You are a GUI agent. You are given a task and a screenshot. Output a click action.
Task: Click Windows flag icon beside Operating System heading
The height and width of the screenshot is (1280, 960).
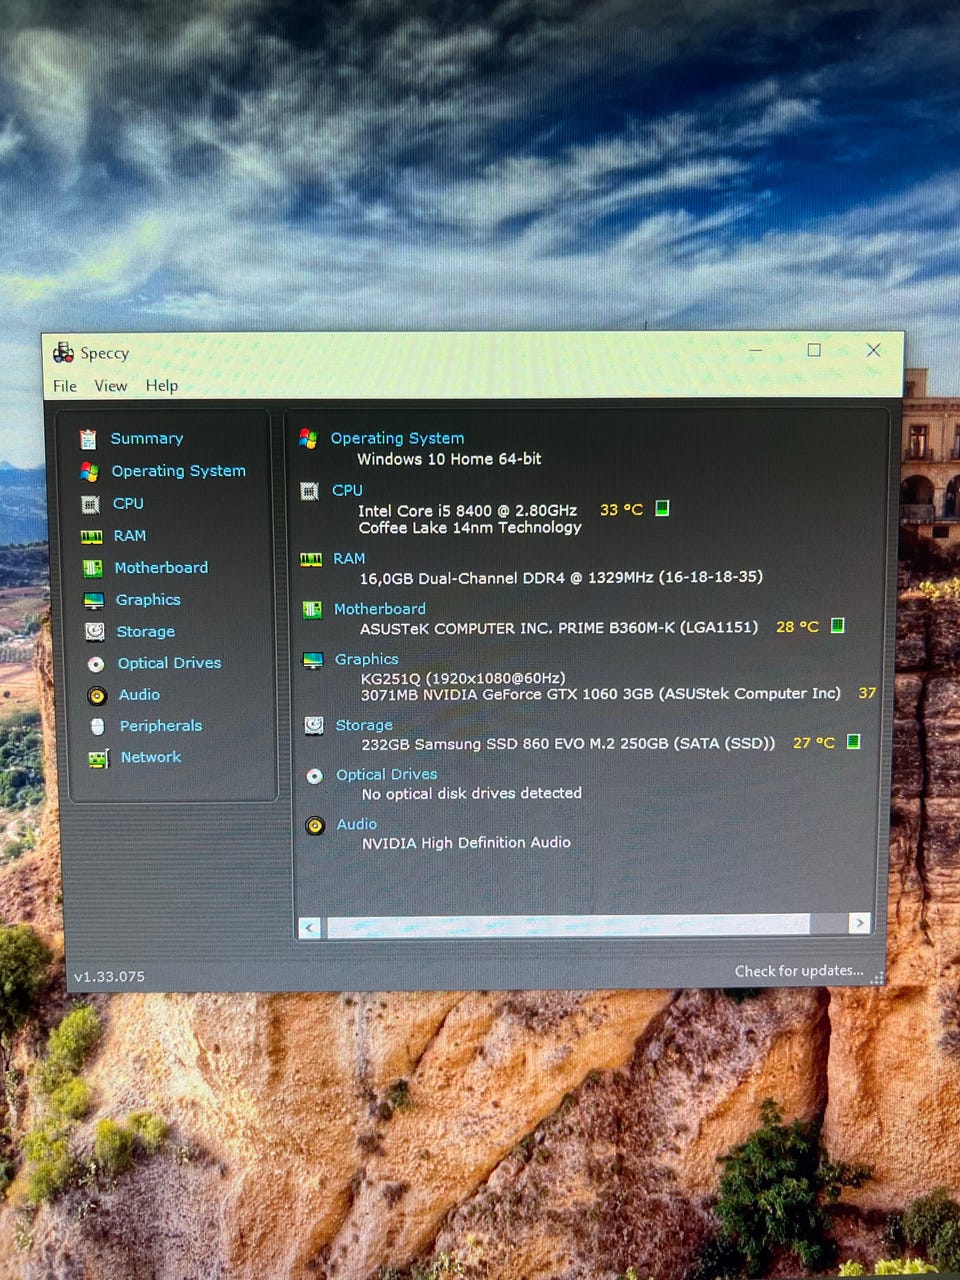coord(308,438)
